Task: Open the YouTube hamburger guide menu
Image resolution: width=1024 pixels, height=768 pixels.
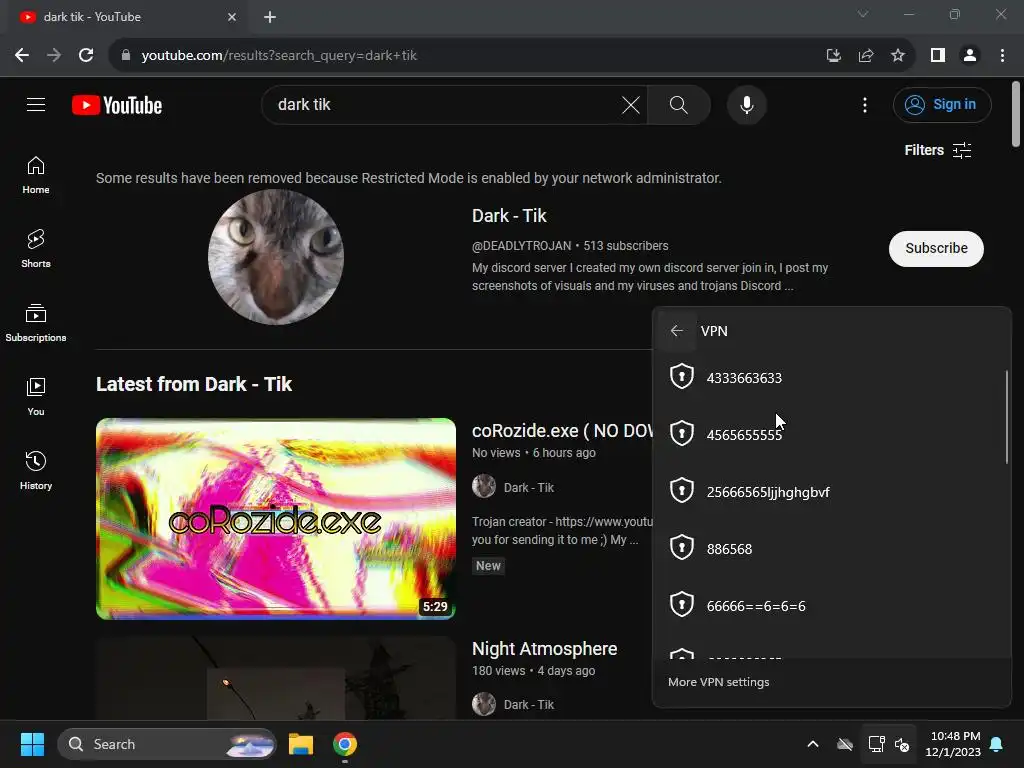Action: click(x=36, y=104)
